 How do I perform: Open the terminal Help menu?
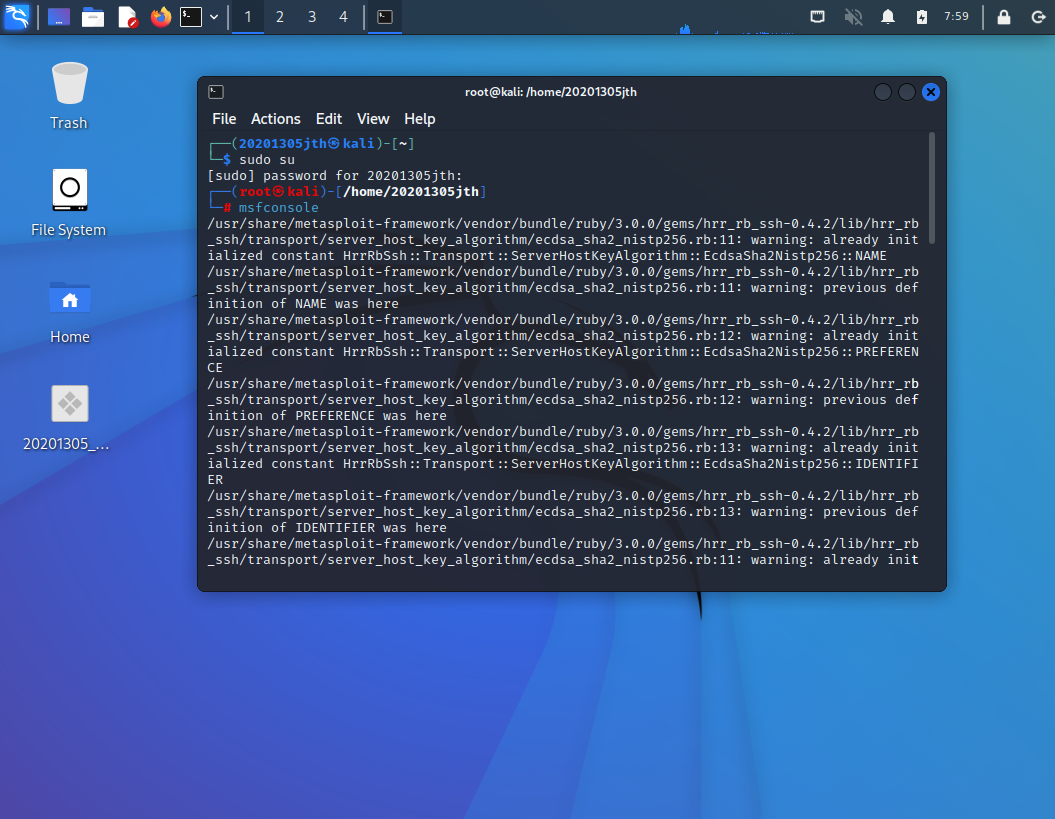420,119
